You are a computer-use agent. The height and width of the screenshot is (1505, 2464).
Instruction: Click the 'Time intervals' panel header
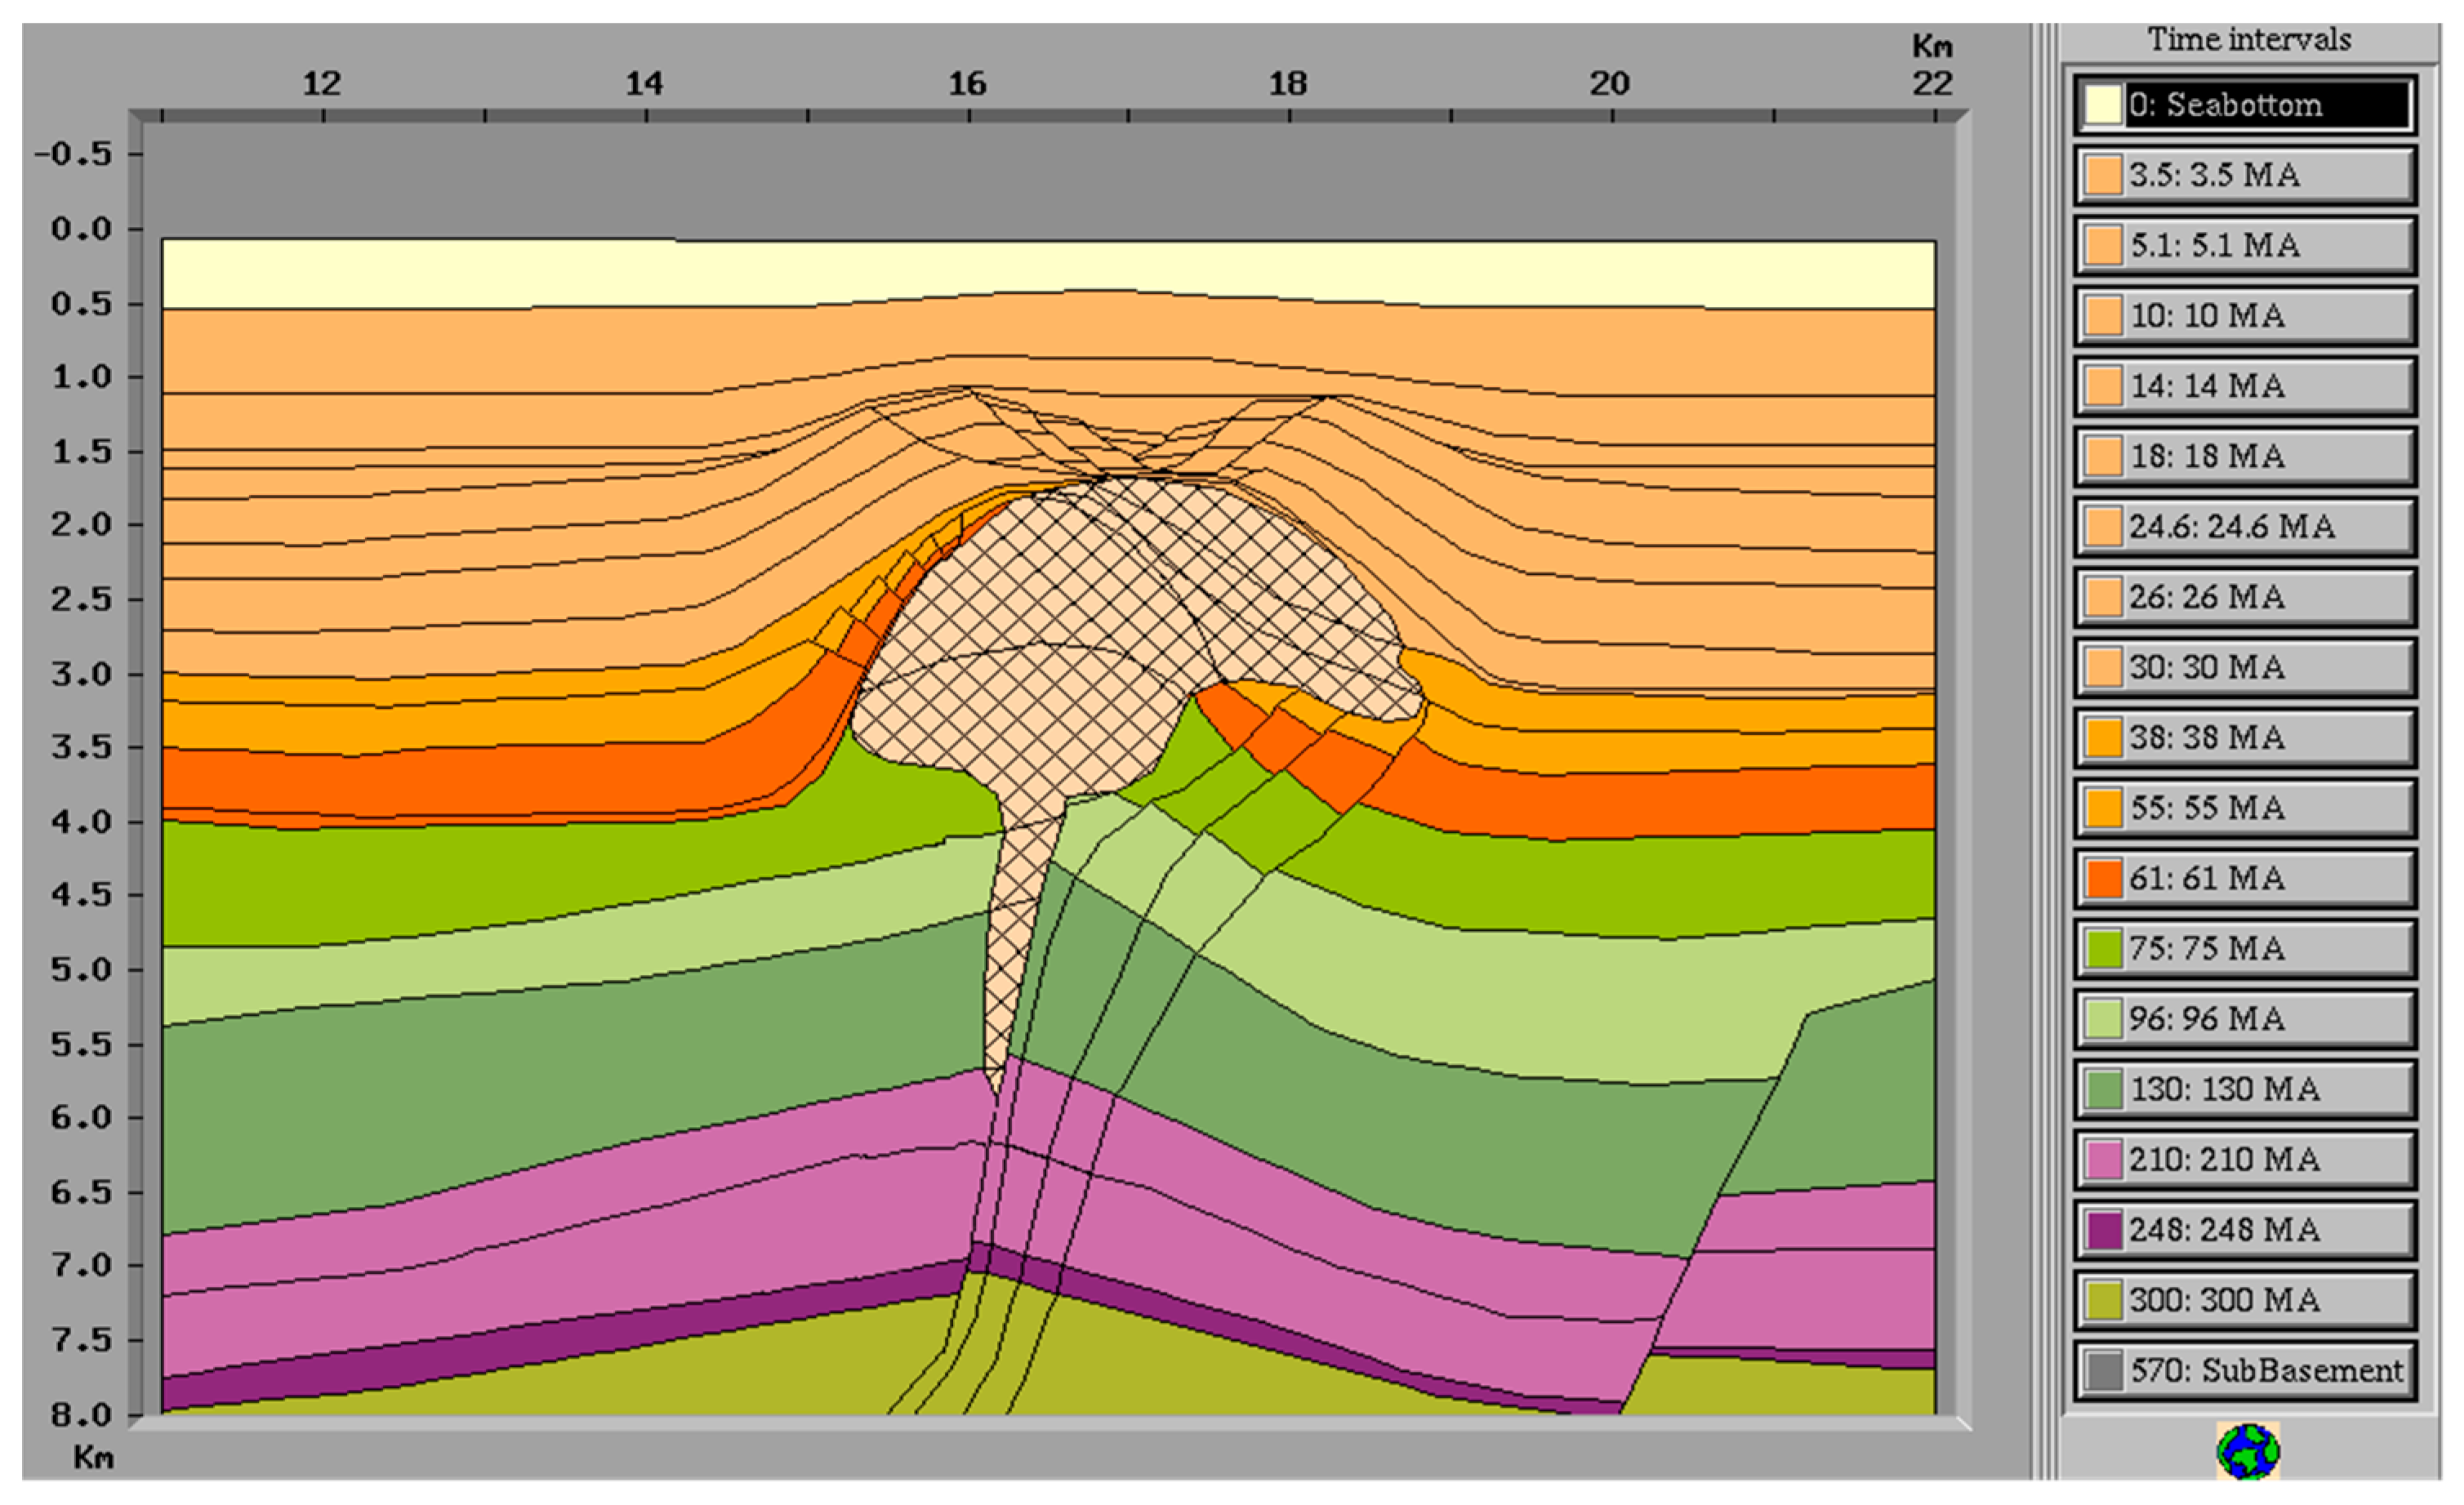coord(2249,40)
